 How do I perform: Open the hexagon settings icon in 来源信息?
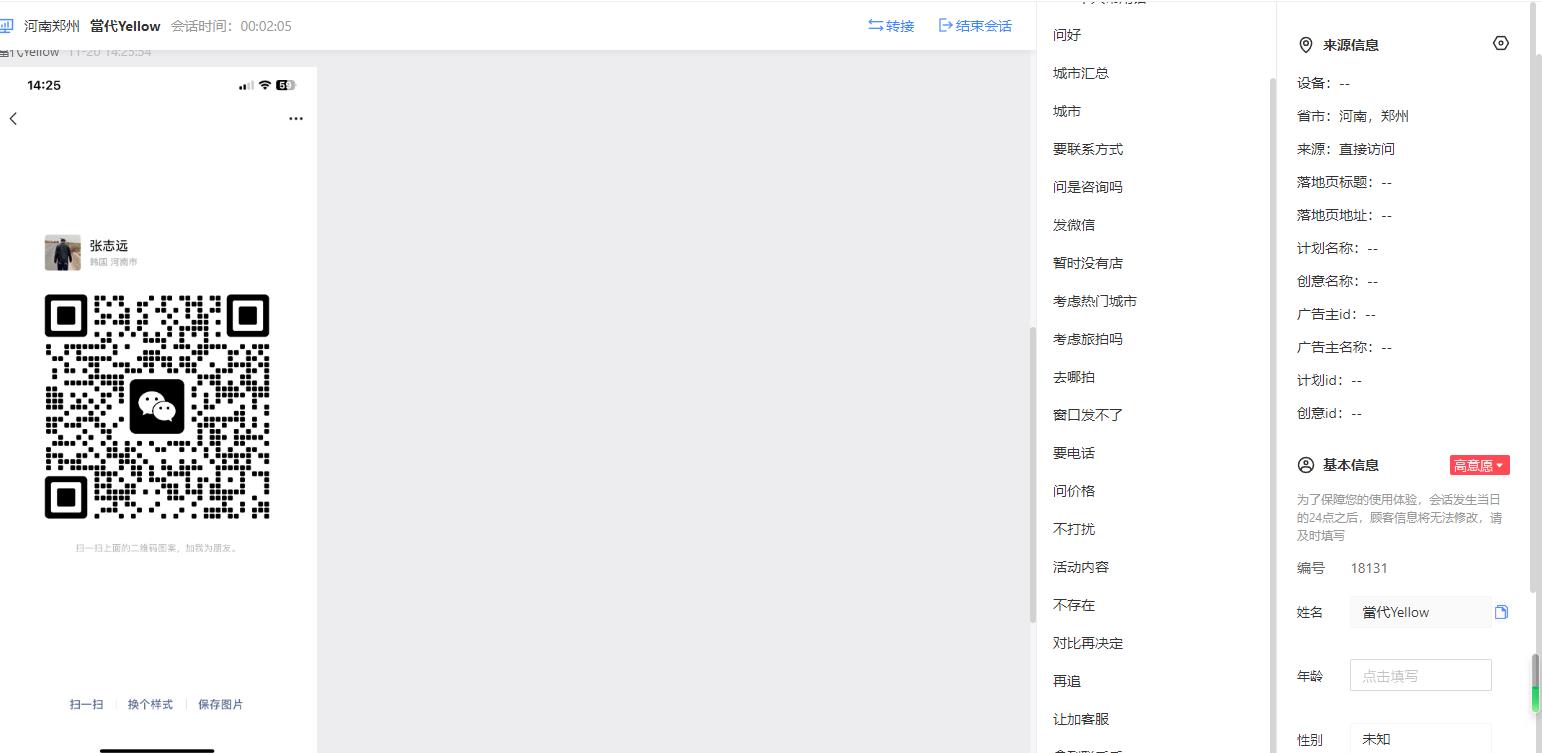click(x=1500, y=43)
